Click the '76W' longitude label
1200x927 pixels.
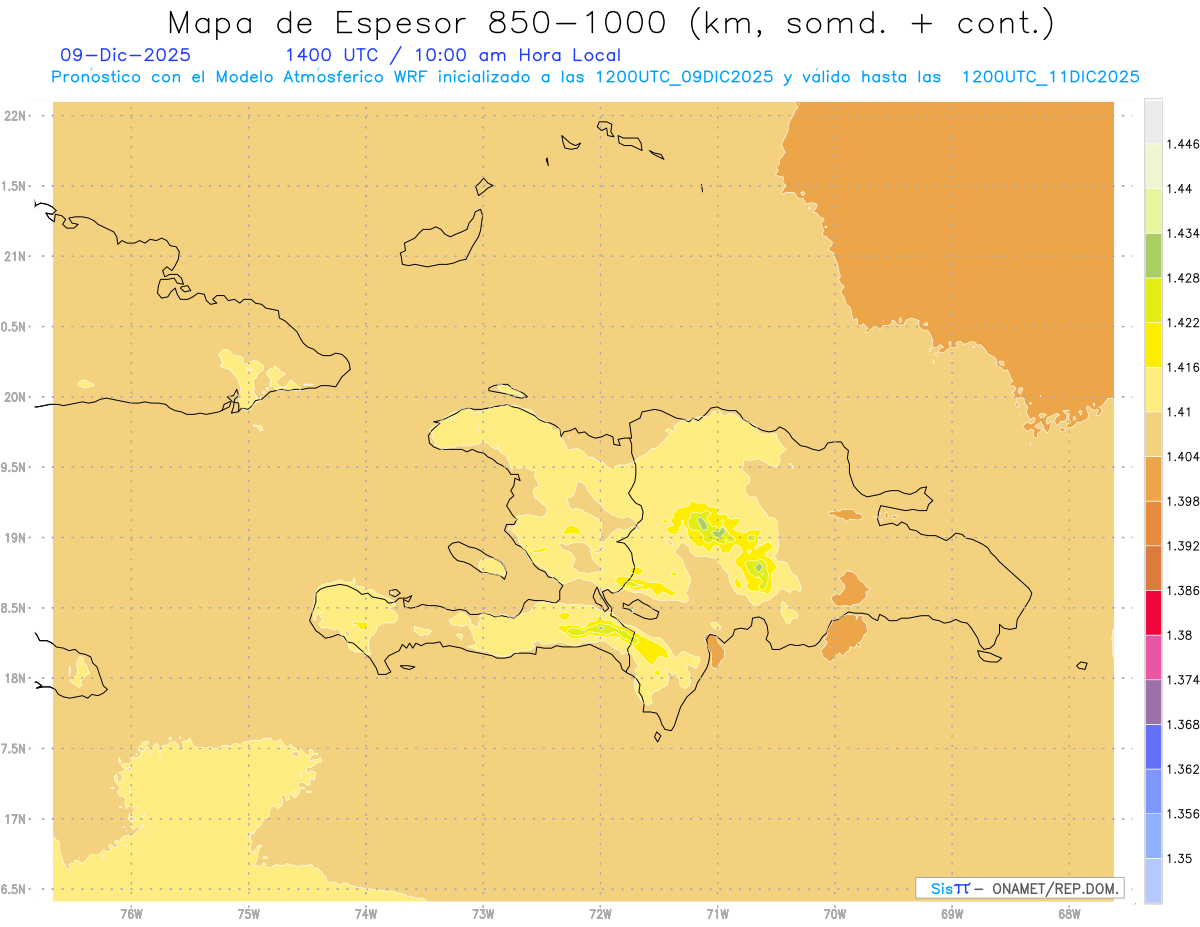tap(131, 914)
